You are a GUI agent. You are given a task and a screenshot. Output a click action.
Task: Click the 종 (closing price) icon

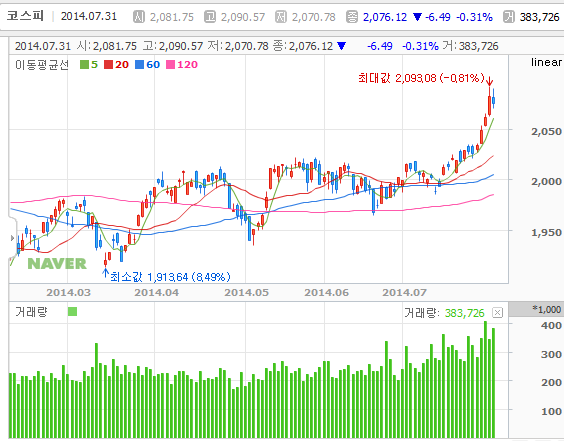pyautogui.click(x=352, y=17)
